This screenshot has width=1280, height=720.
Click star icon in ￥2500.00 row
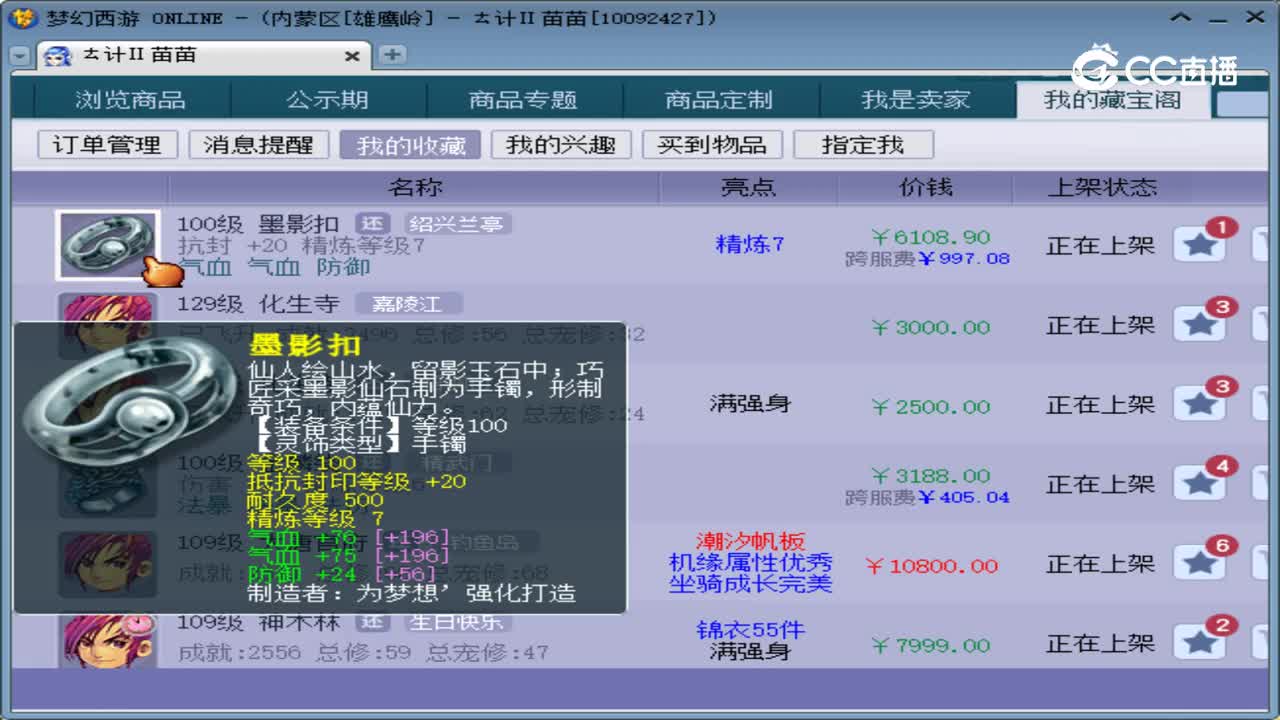(1199, 405)
